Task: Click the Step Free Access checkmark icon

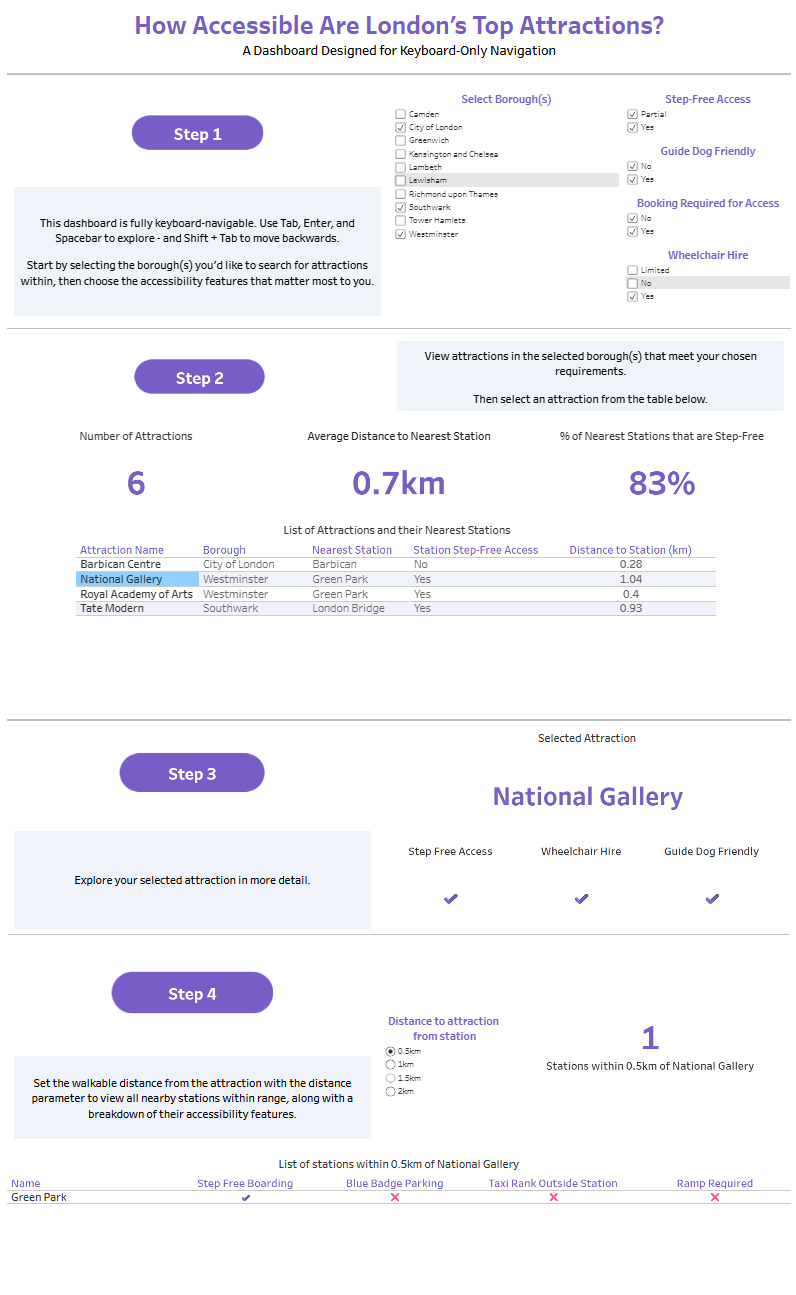Action: [450, 899]
